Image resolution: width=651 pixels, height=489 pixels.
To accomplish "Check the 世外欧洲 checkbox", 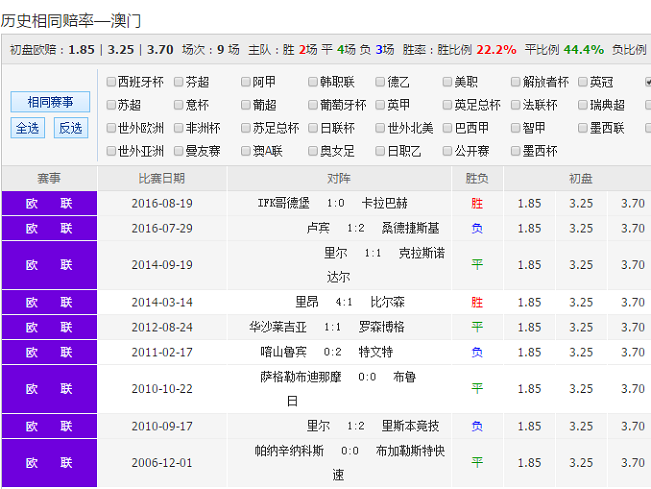I will 111,128.
